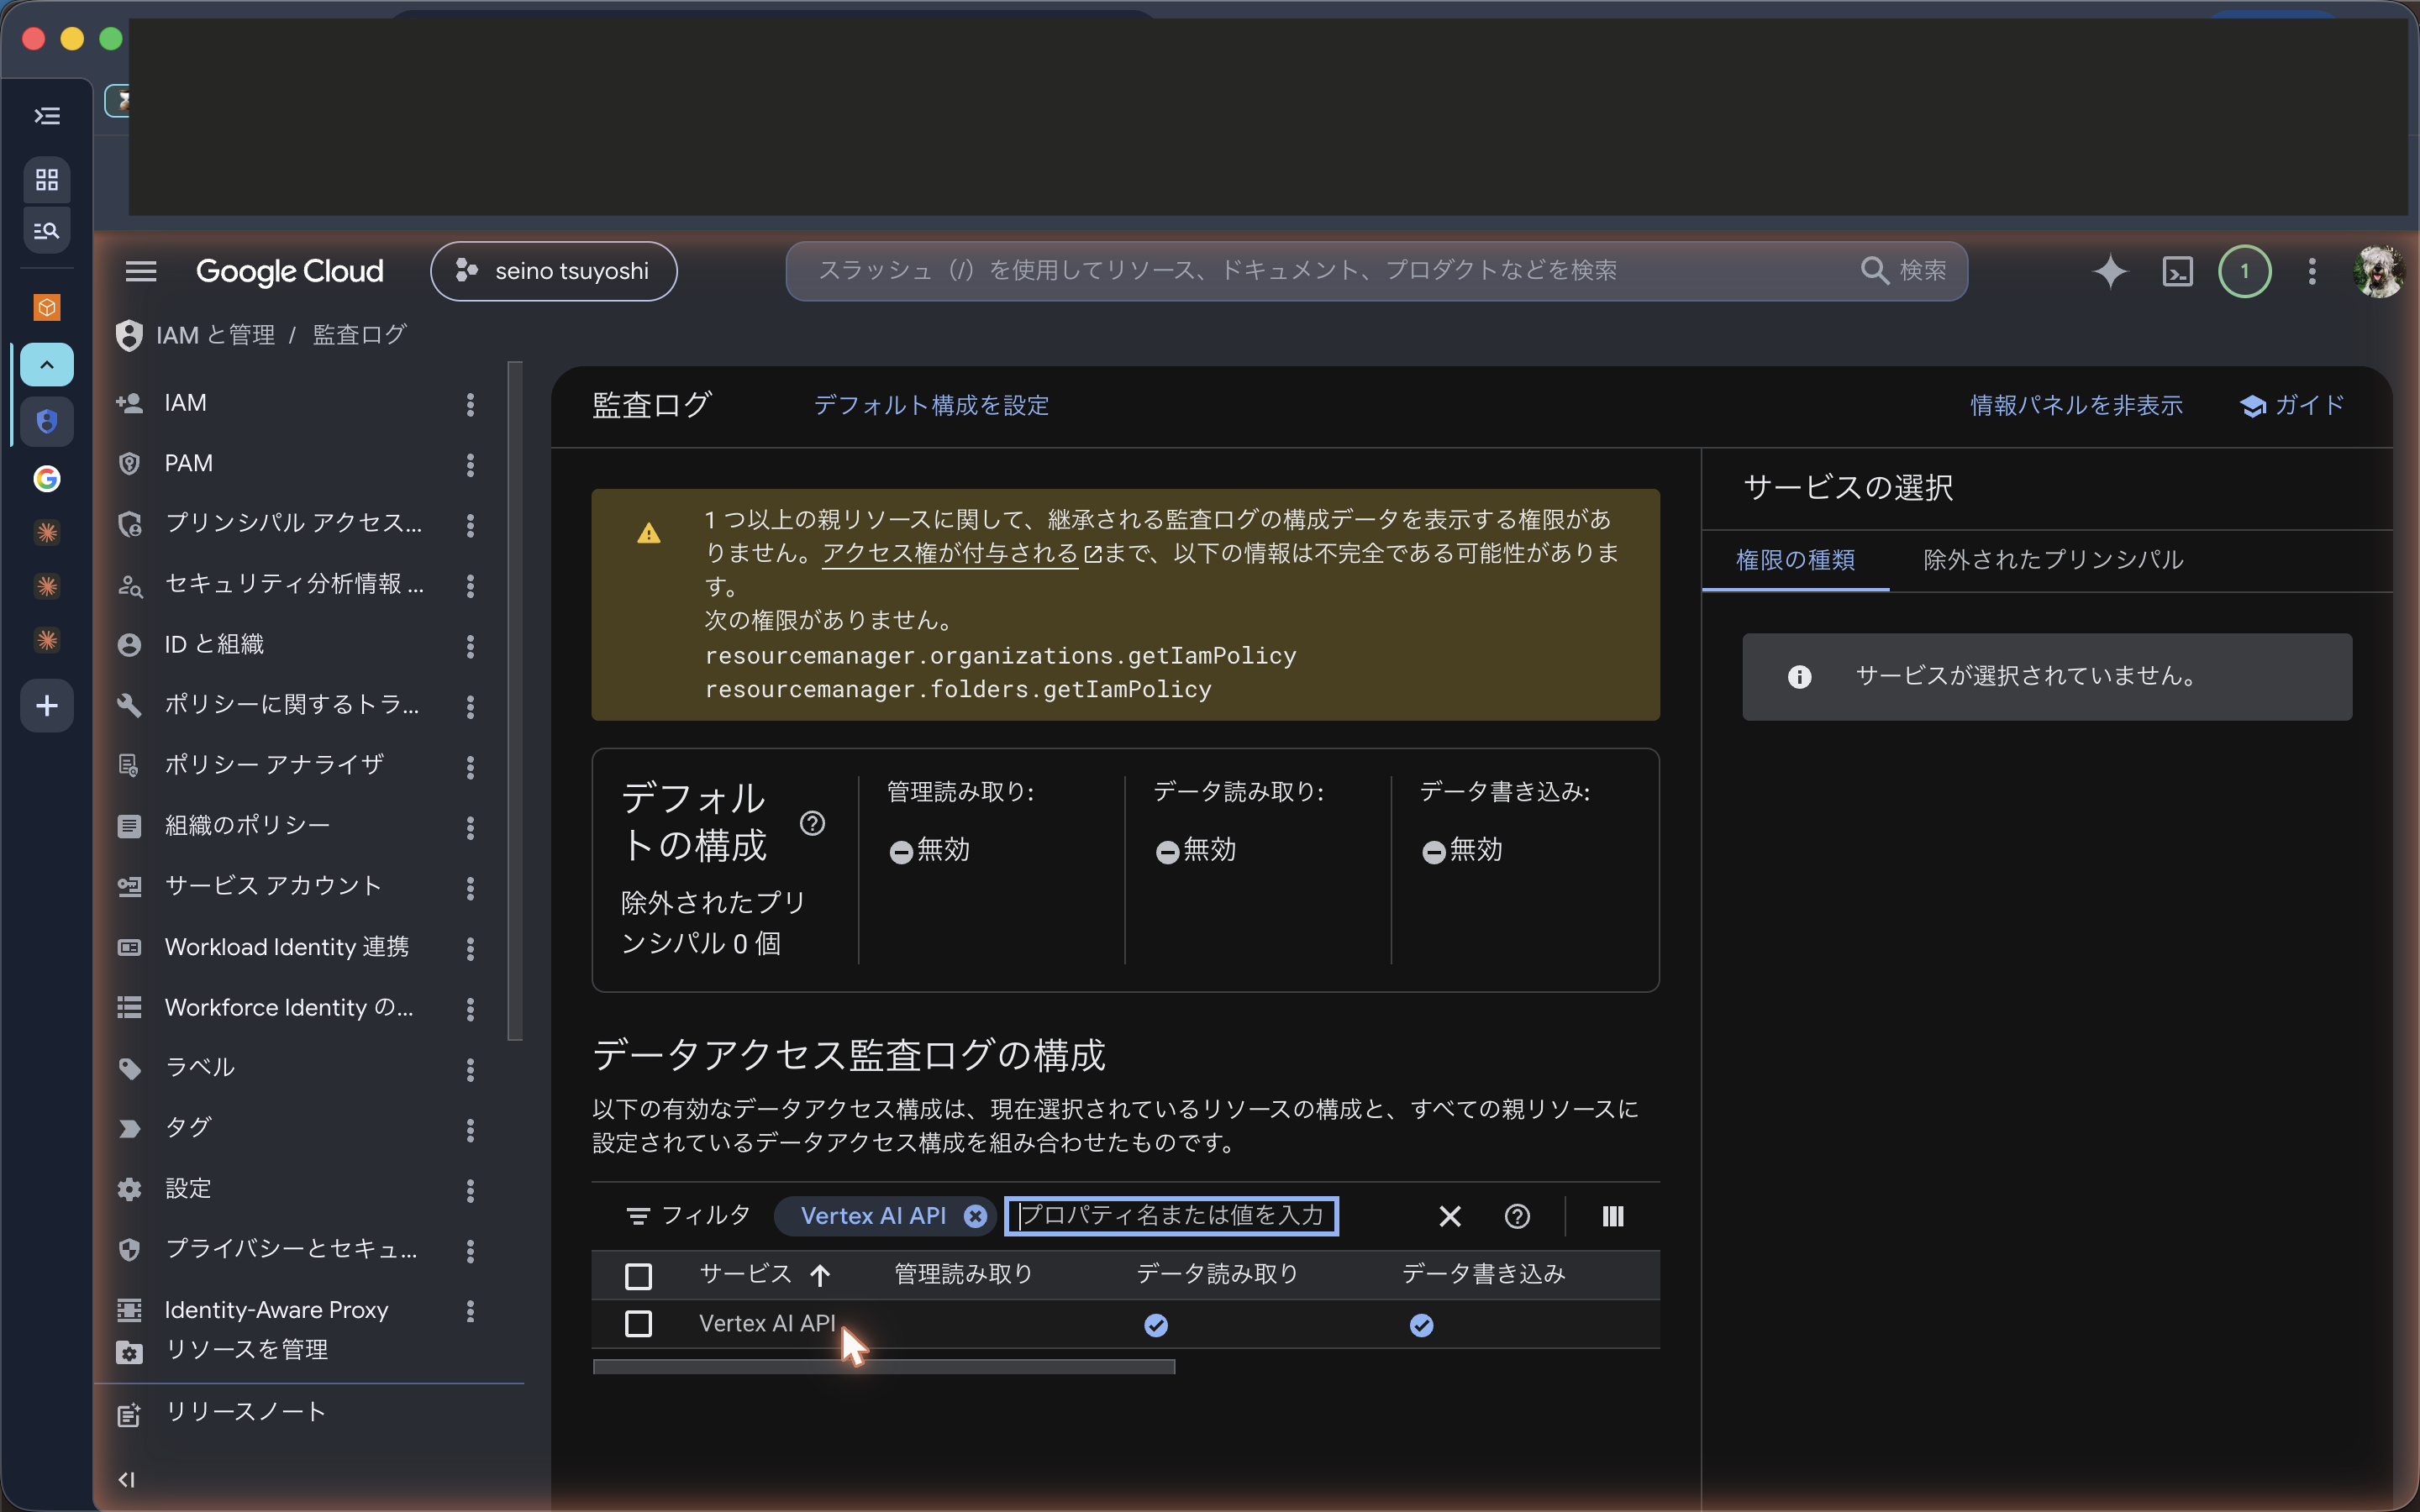The width and height of the screenshot is (2420, 1512).
Task: Open the three-dot menu beside ID と組織
Action: 470,646
